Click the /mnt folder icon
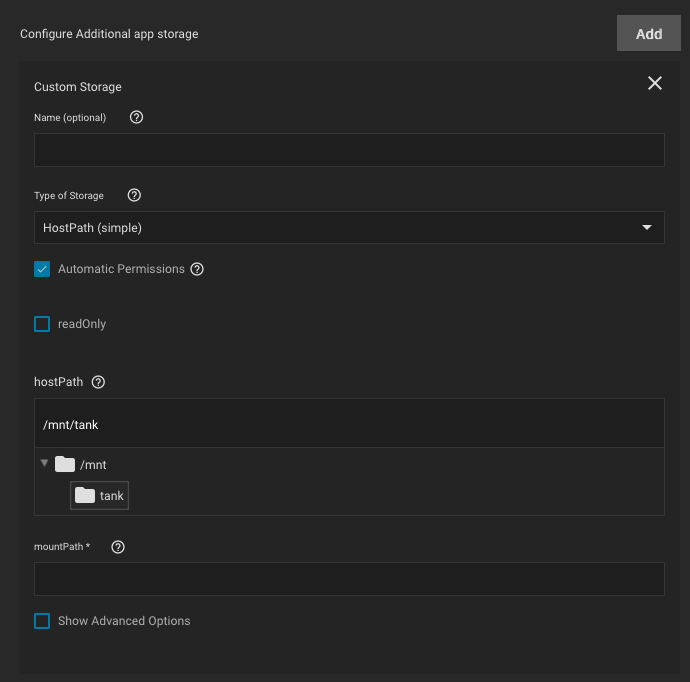This screenshot has height=682, width=690. pos(65,464)
